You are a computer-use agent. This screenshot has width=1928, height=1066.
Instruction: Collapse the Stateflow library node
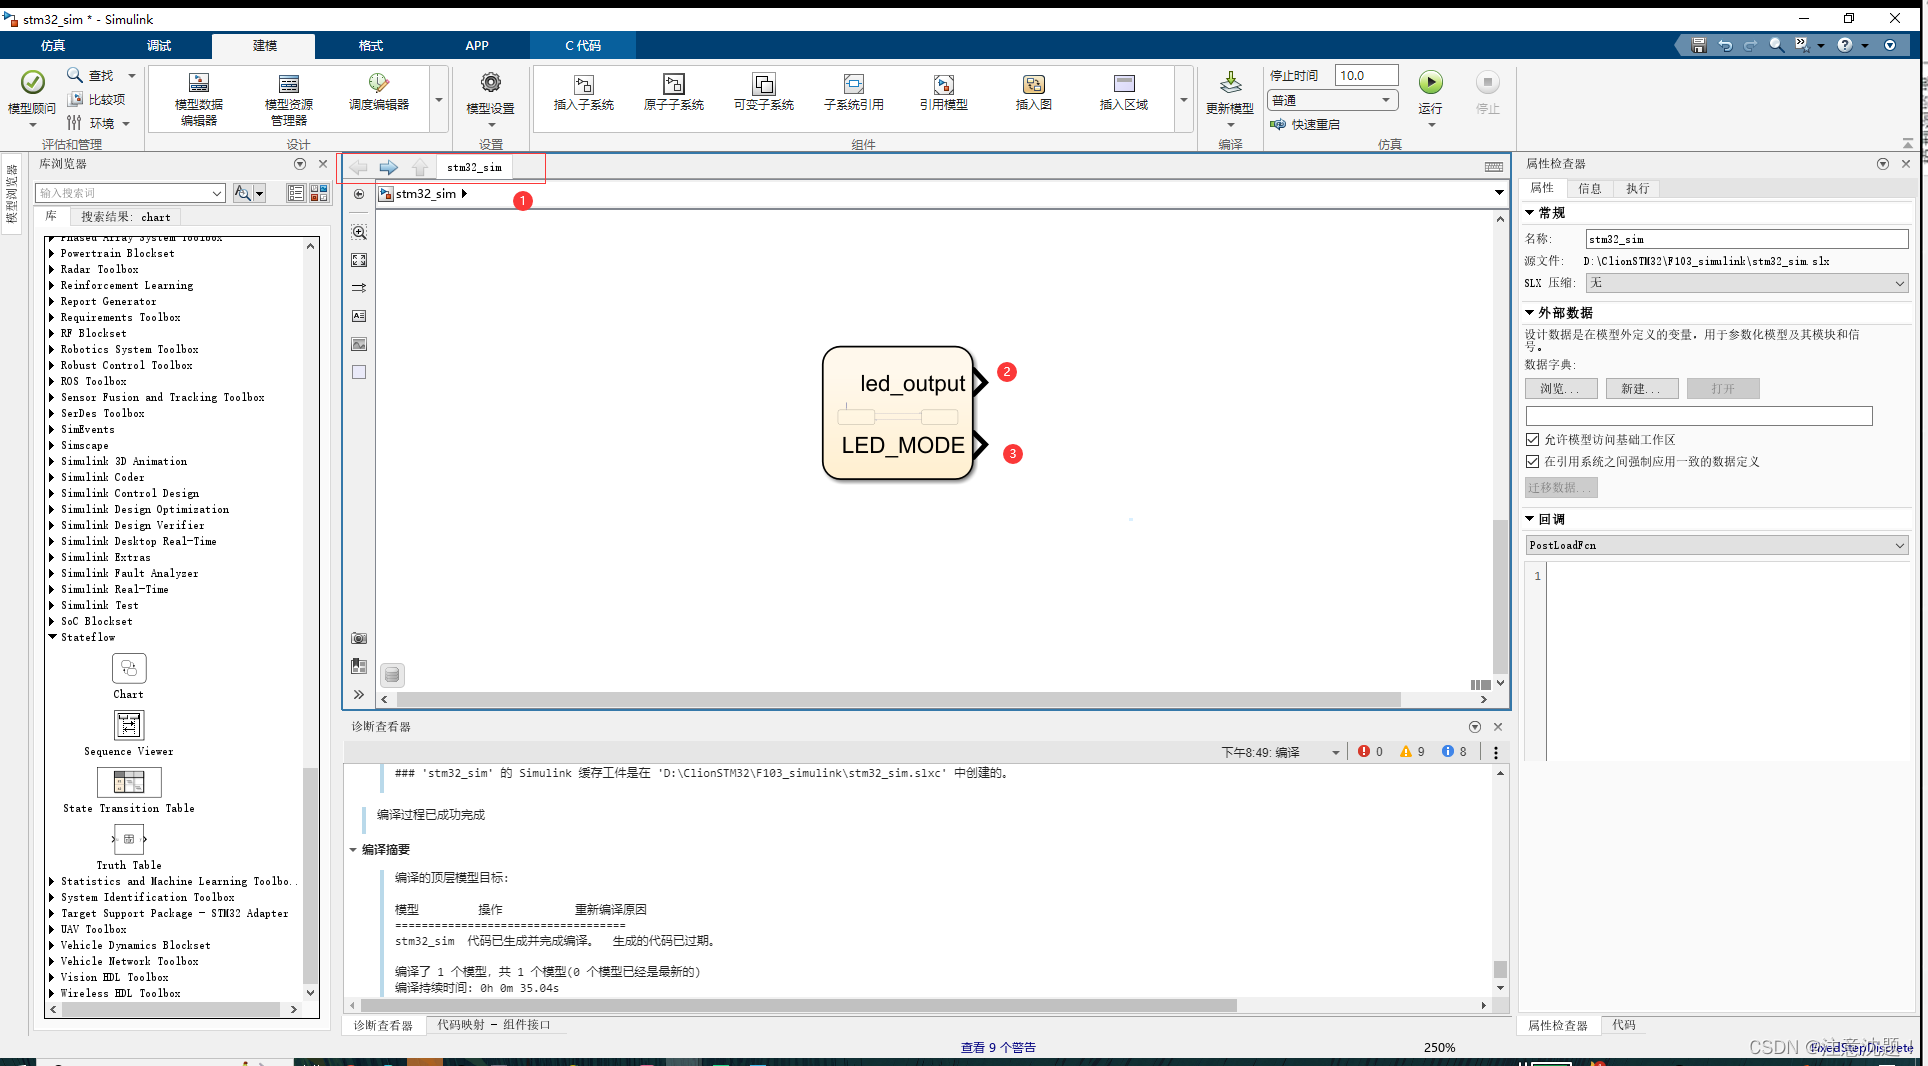coord(52,637)
